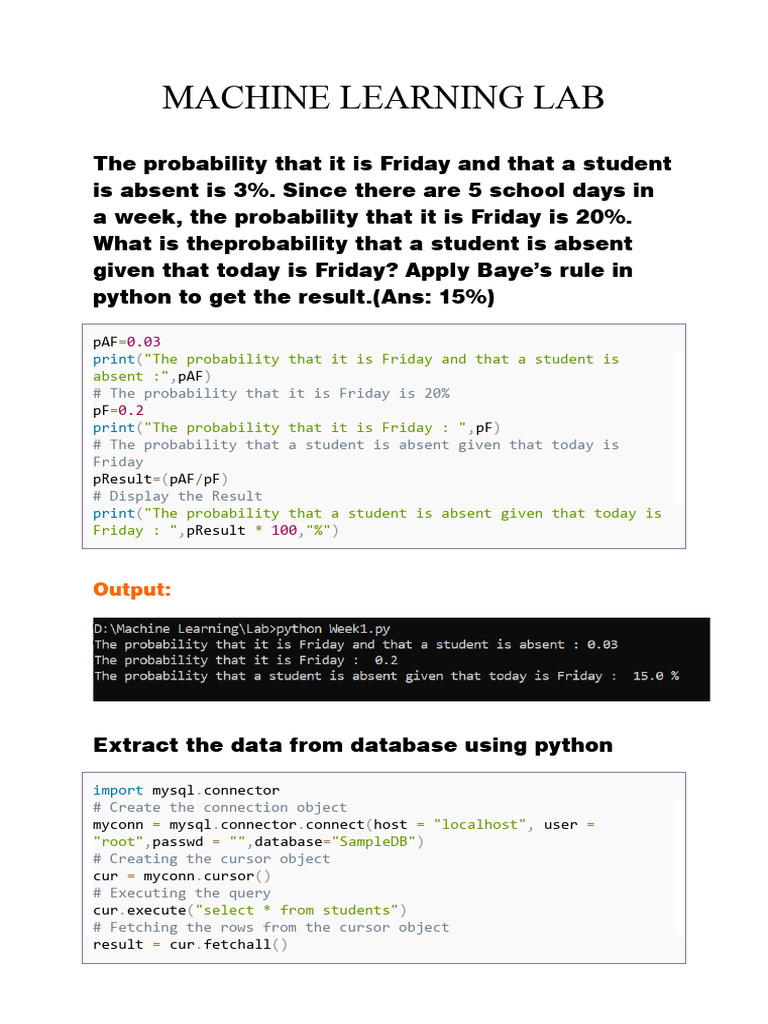Click the 'result = cur.fetchall()' line
The height and width of the screenshot is (1024, 768).
[x=190, y=944]
